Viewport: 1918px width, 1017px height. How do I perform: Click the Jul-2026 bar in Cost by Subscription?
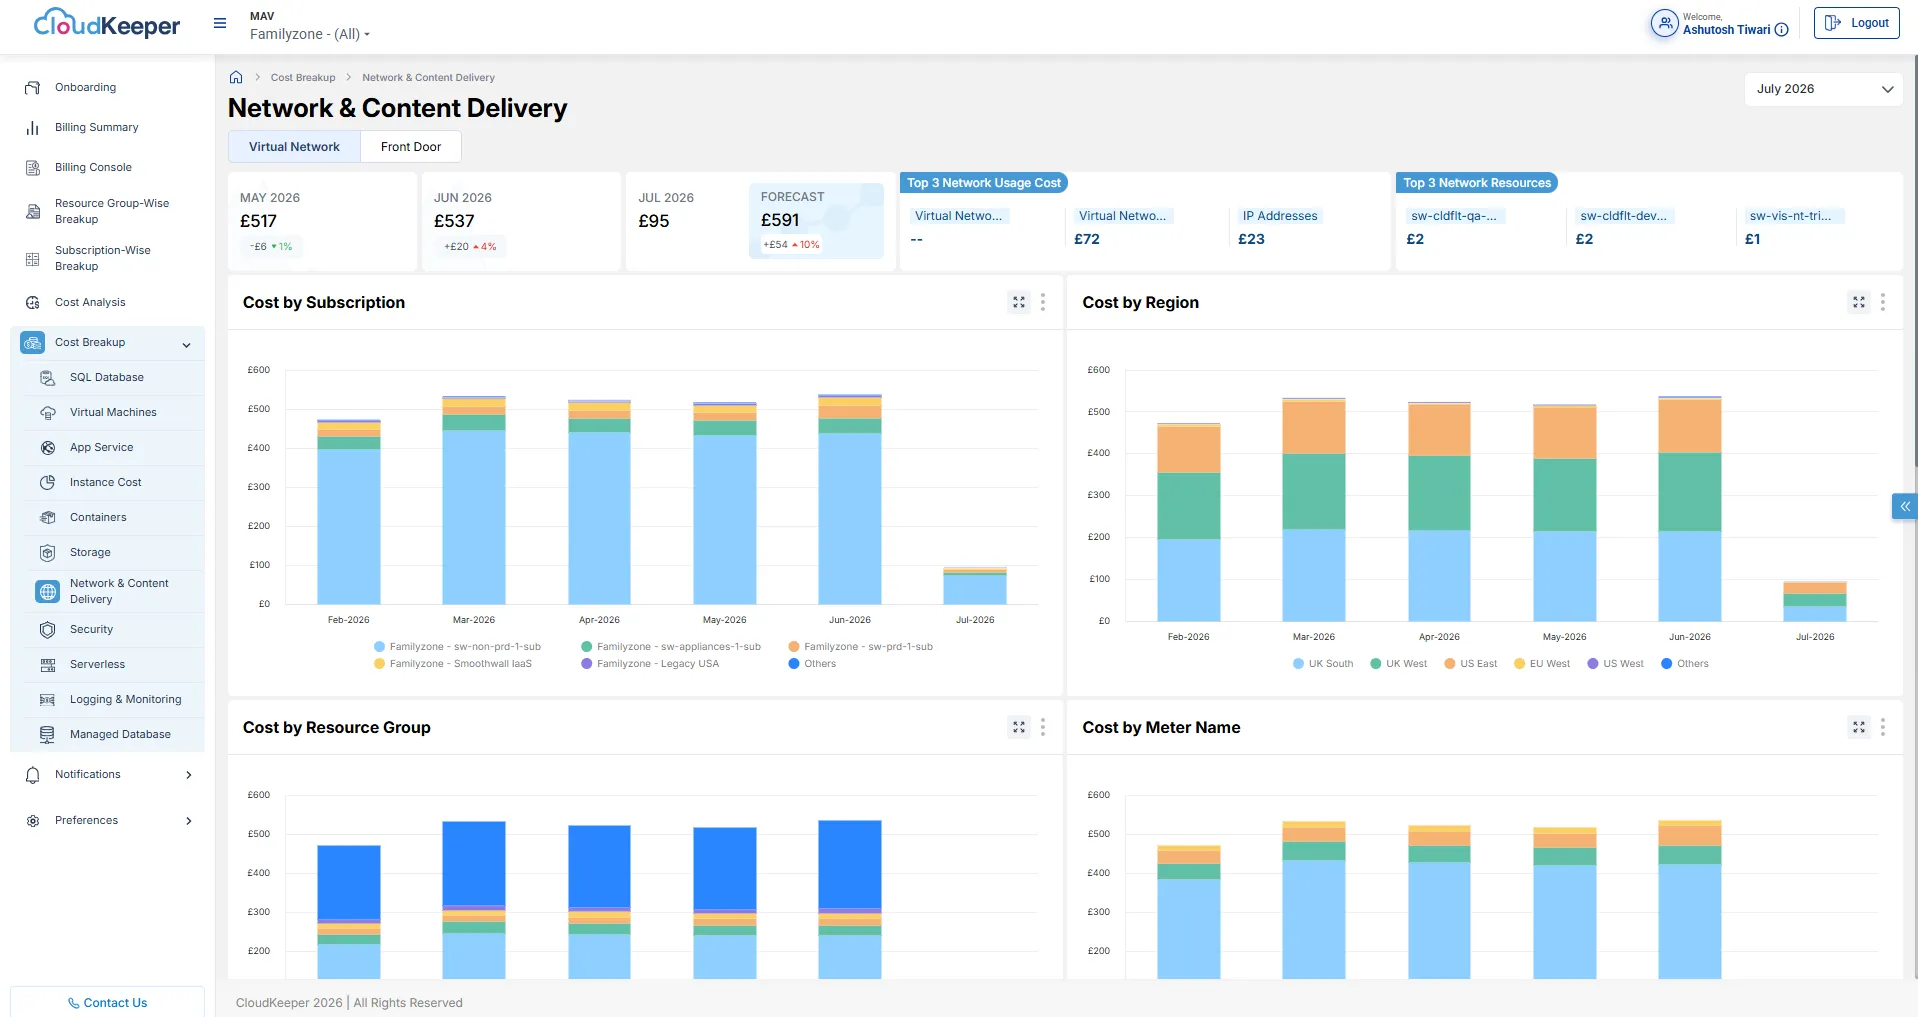975,587
